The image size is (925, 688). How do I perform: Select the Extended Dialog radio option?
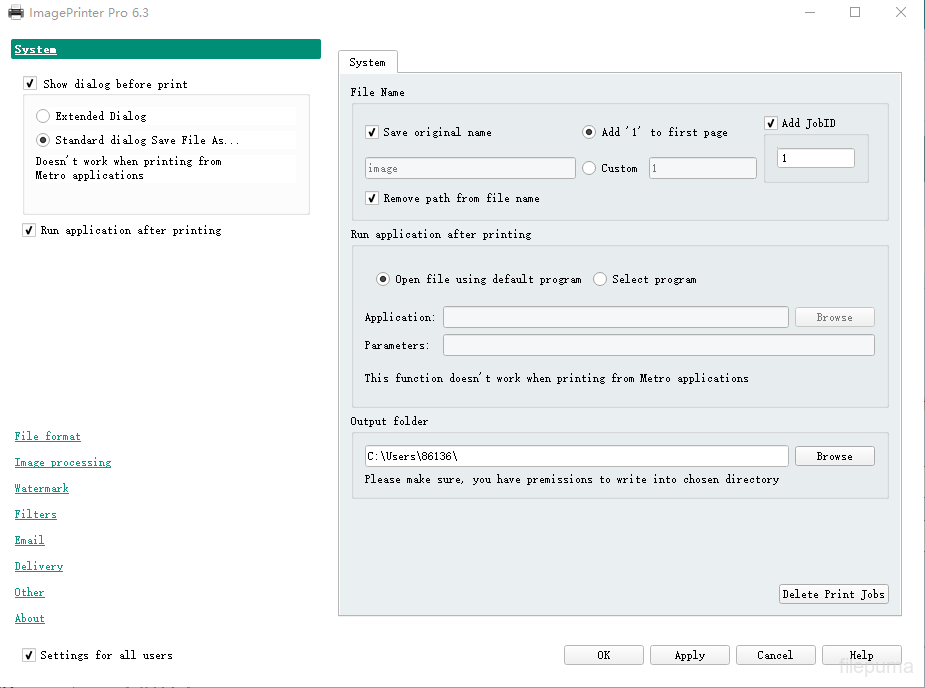[x=43, y=116]
